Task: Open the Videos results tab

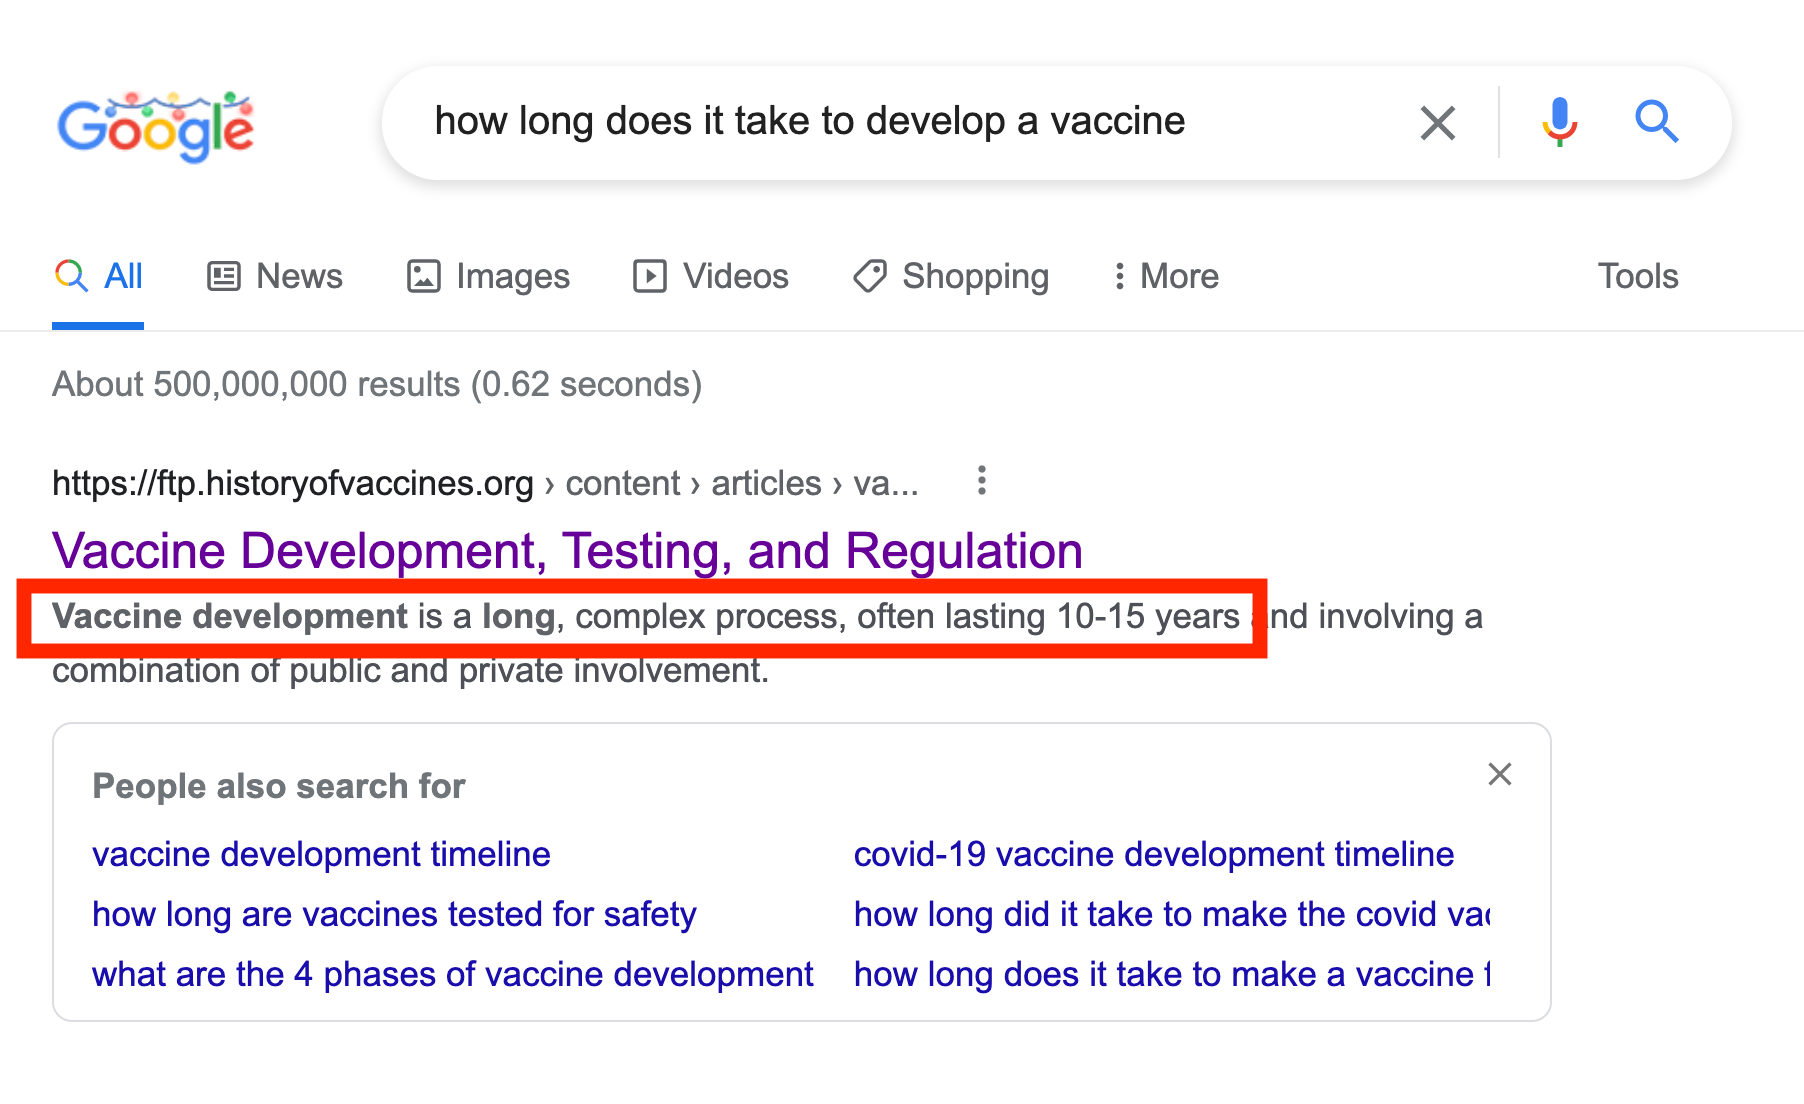Action: [x=711, y=276]
